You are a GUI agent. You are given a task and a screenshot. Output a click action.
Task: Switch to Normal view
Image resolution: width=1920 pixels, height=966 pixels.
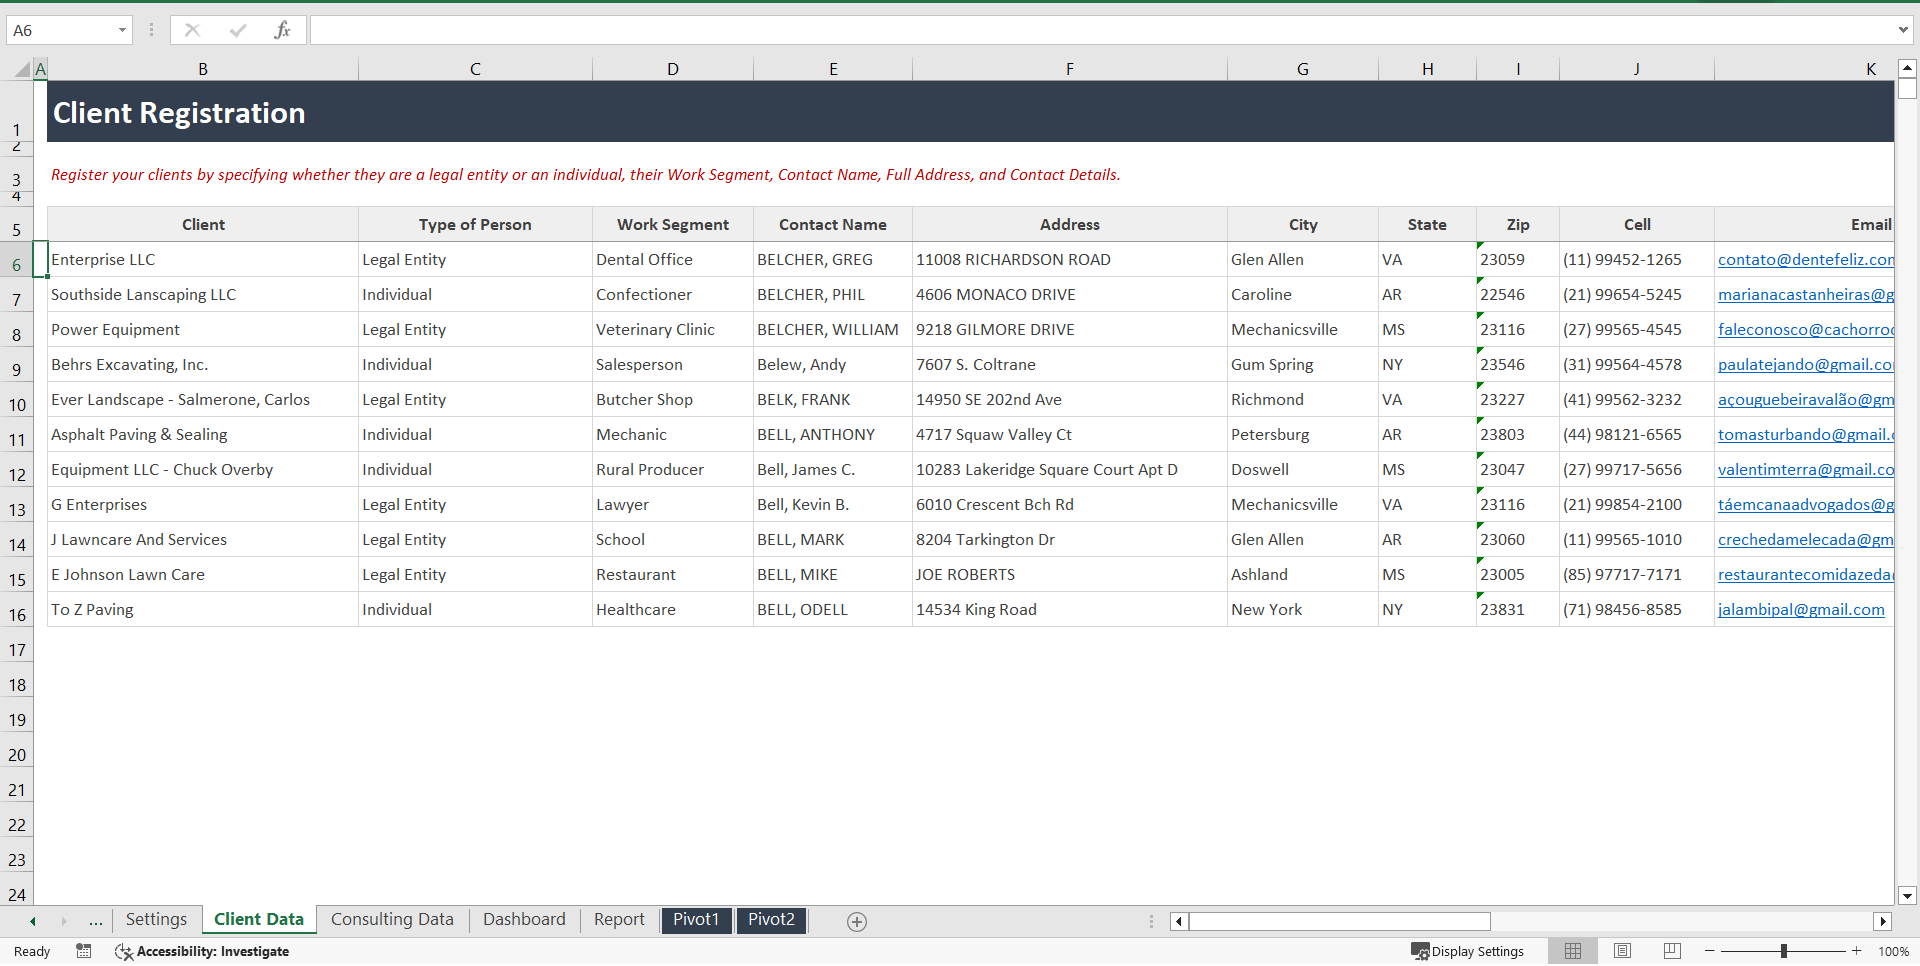pos(1573,951)
